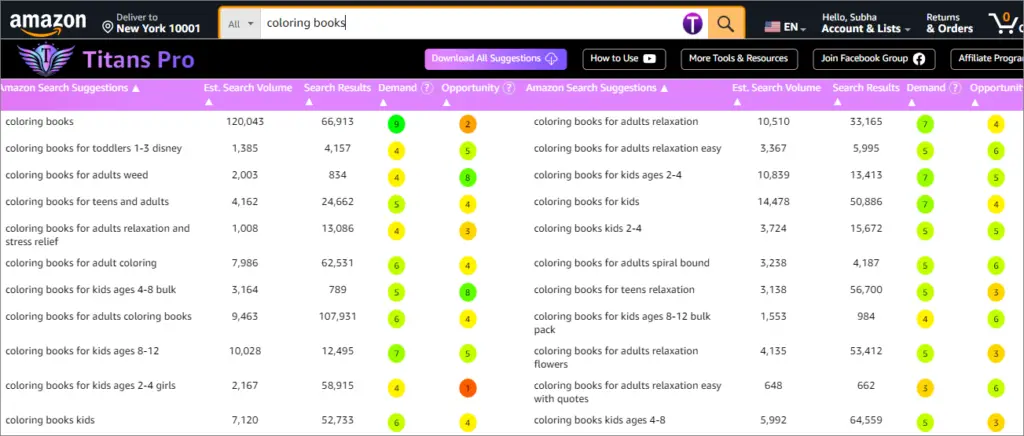Viewport: 1024px width, 436px height.
Task: Open the How to Use video button
Action: point(624,59)
